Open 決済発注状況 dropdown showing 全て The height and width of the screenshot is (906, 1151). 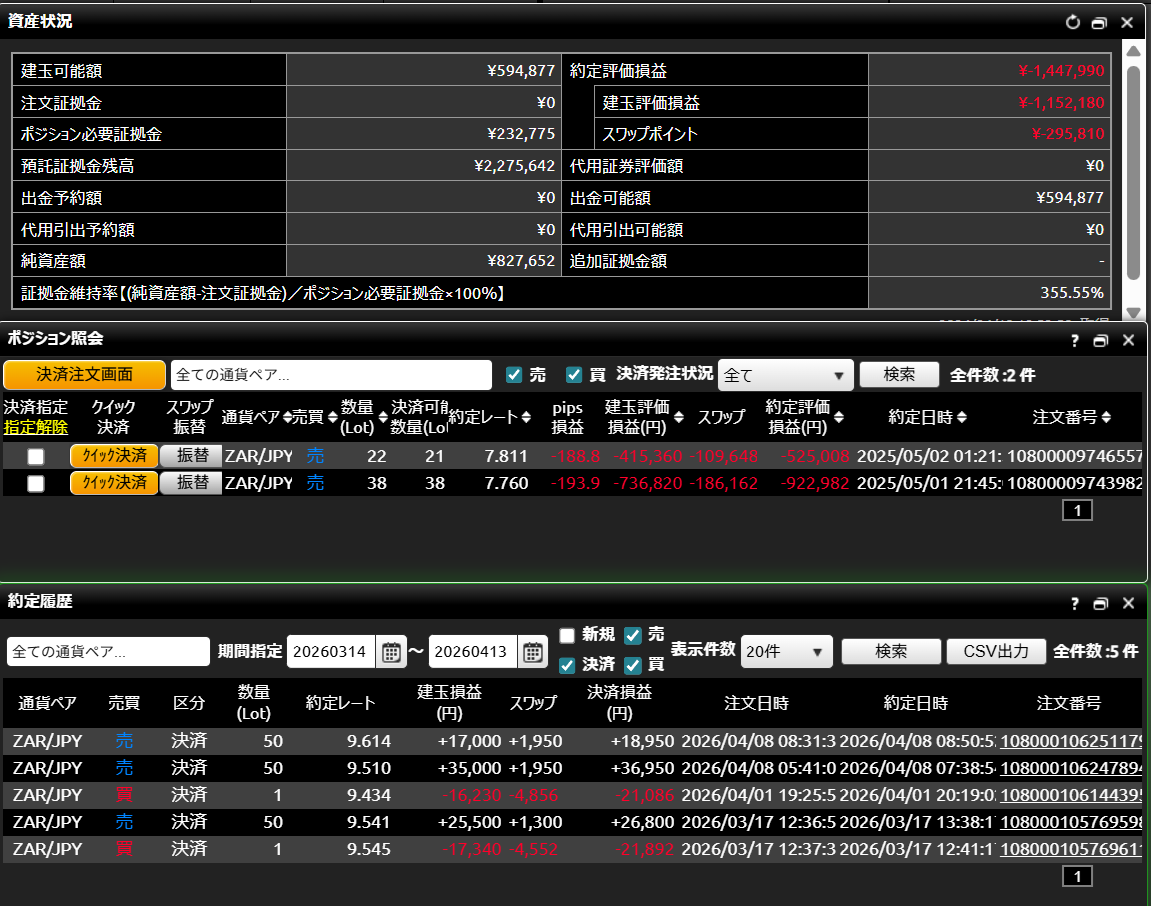[785, 375]
